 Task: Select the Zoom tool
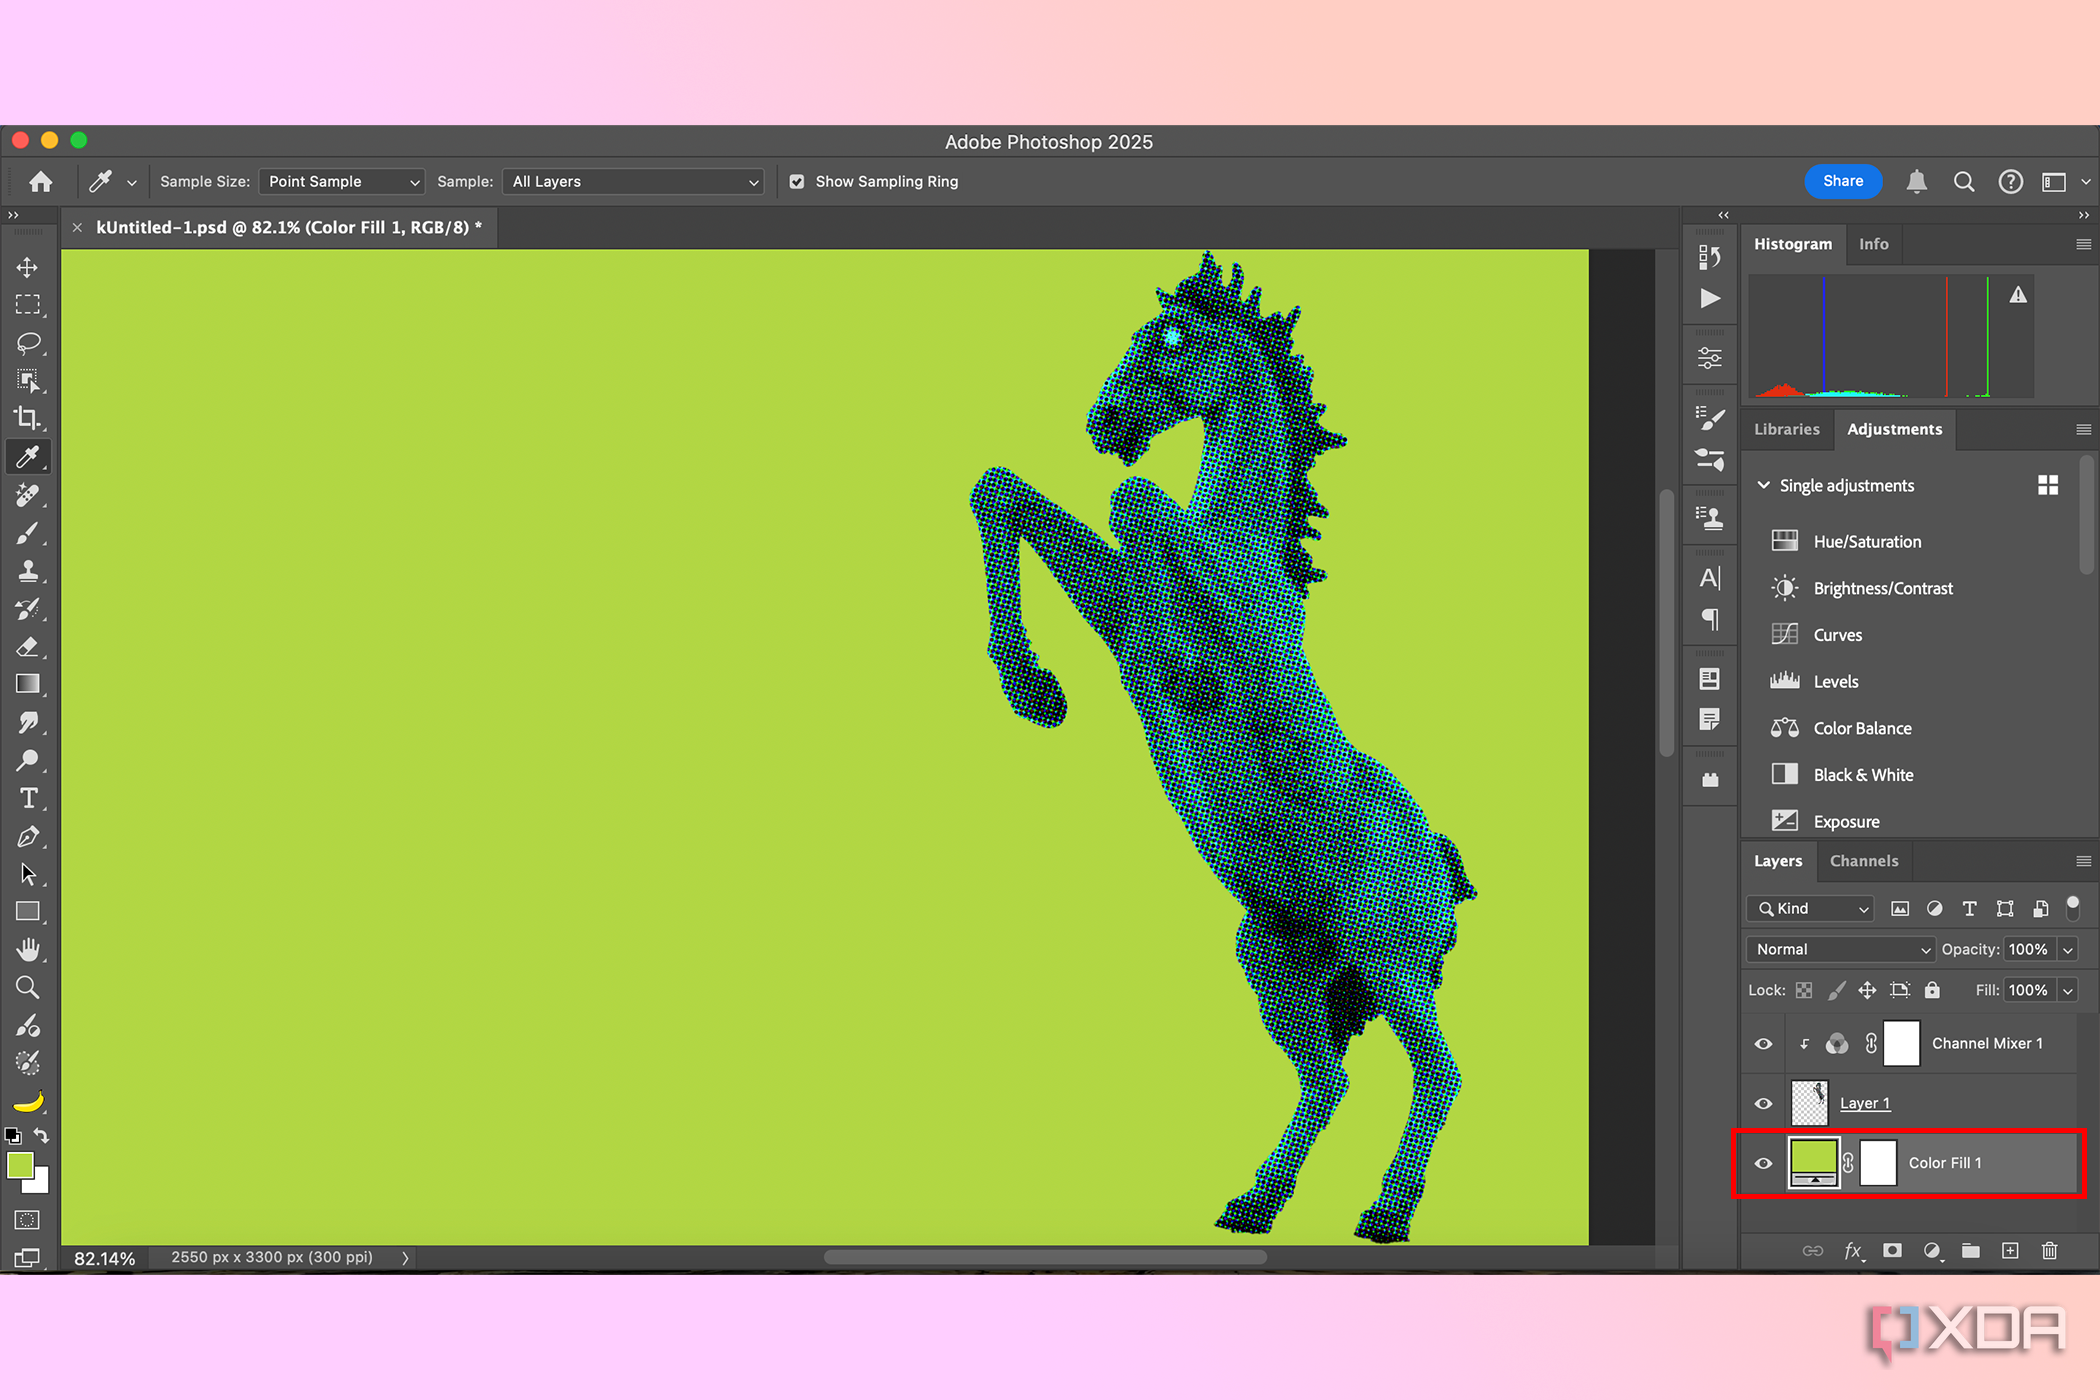(x=27, y=988)
